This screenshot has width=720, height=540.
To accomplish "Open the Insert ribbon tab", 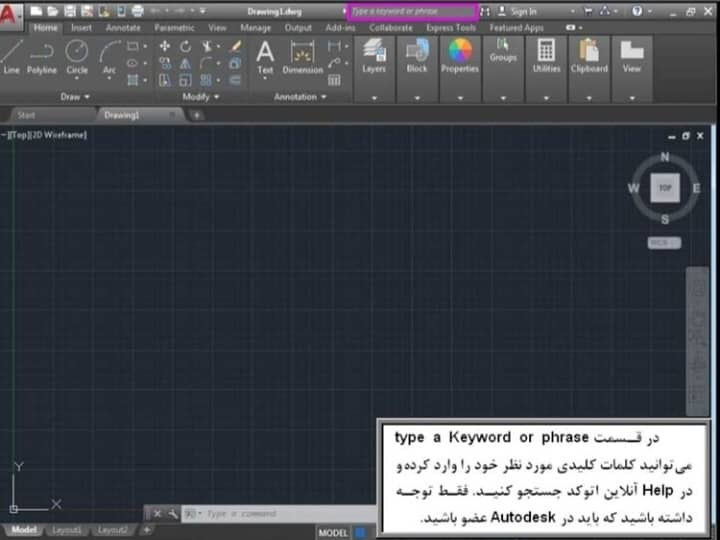I will [x=81, y=28].
